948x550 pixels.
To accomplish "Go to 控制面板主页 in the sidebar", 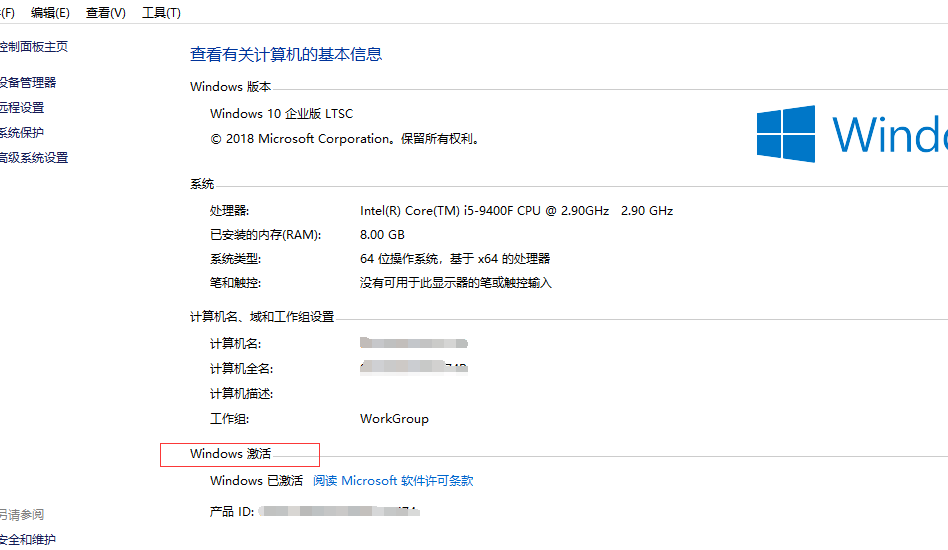I will (34, 47).
